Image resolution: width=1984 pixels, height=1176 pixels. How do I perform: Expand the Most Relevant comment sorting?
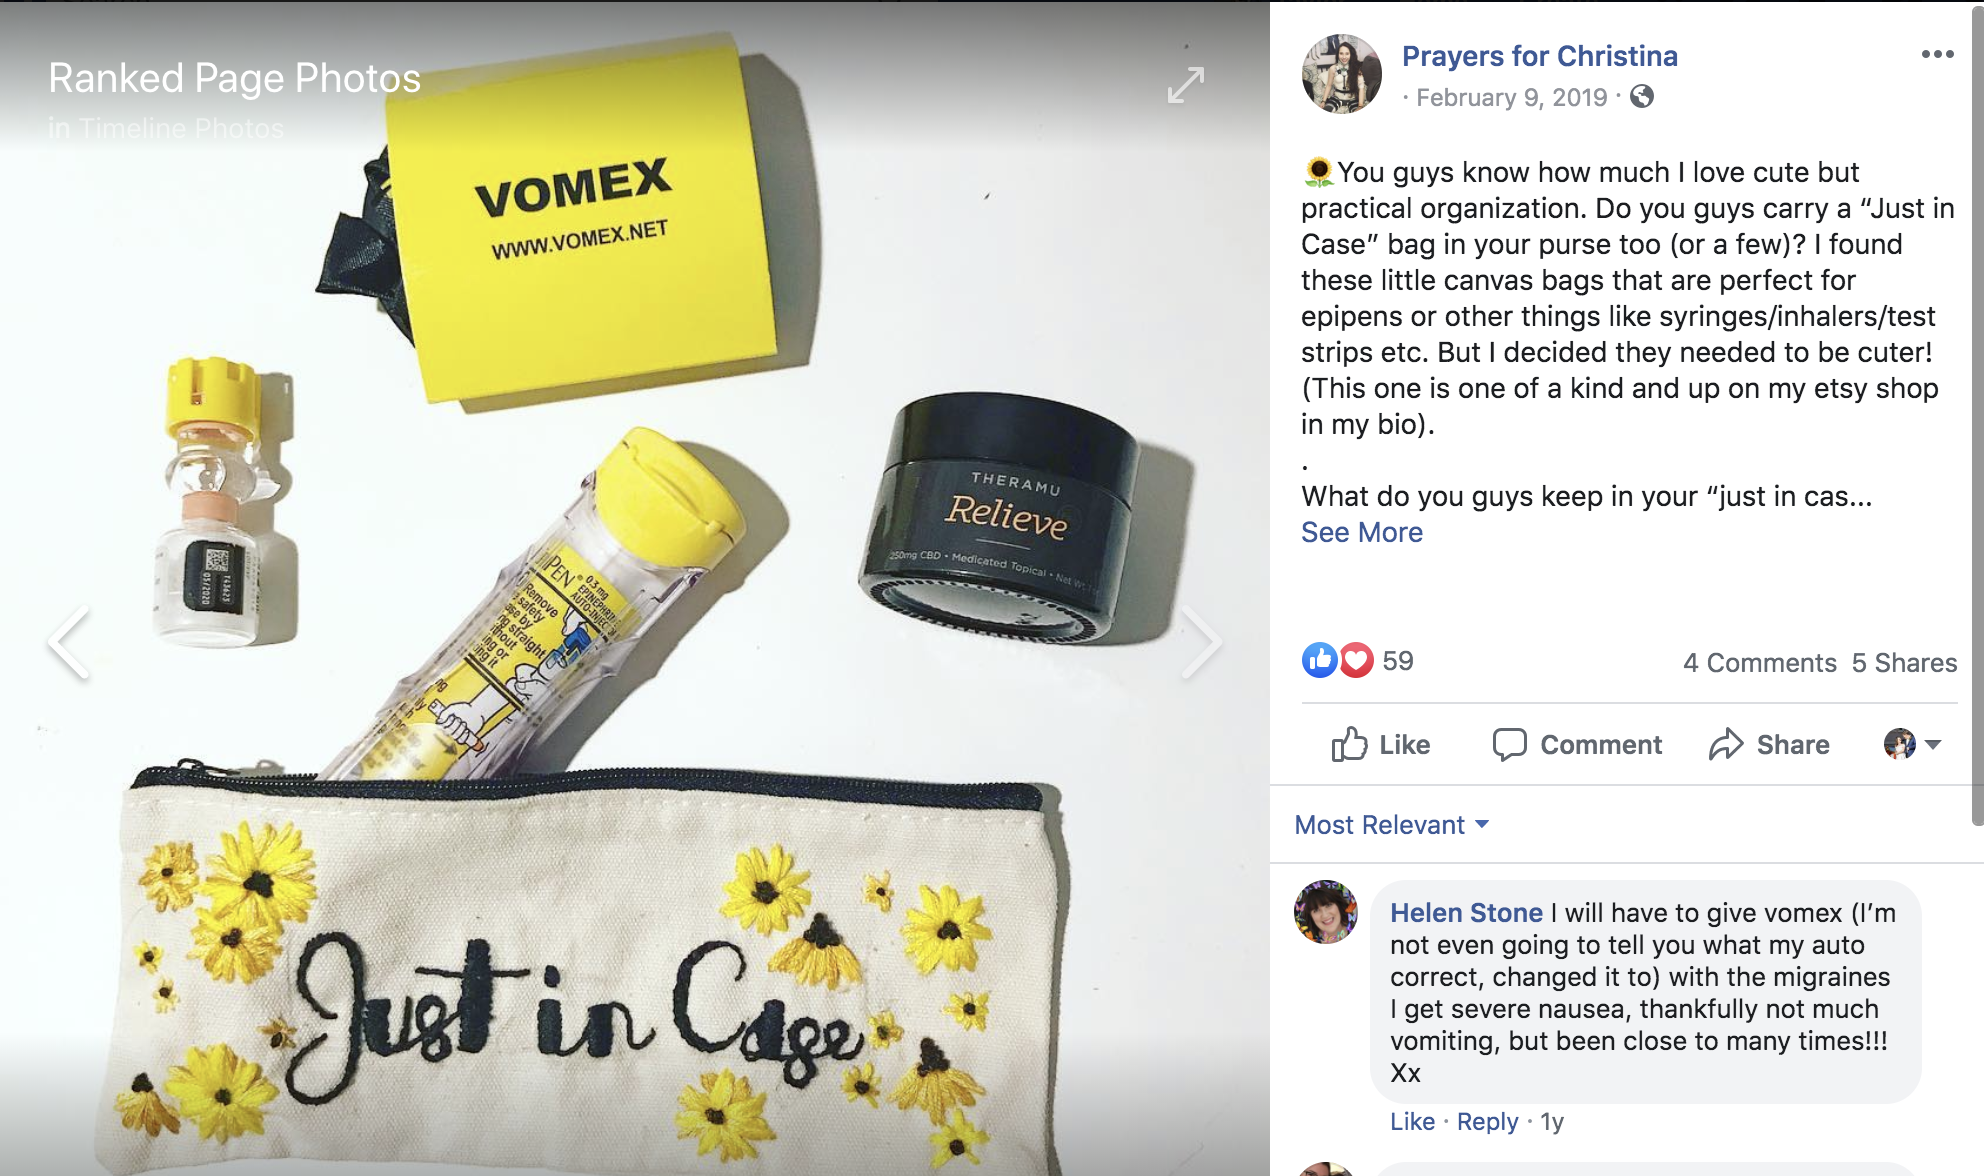tap(1391, 825)
